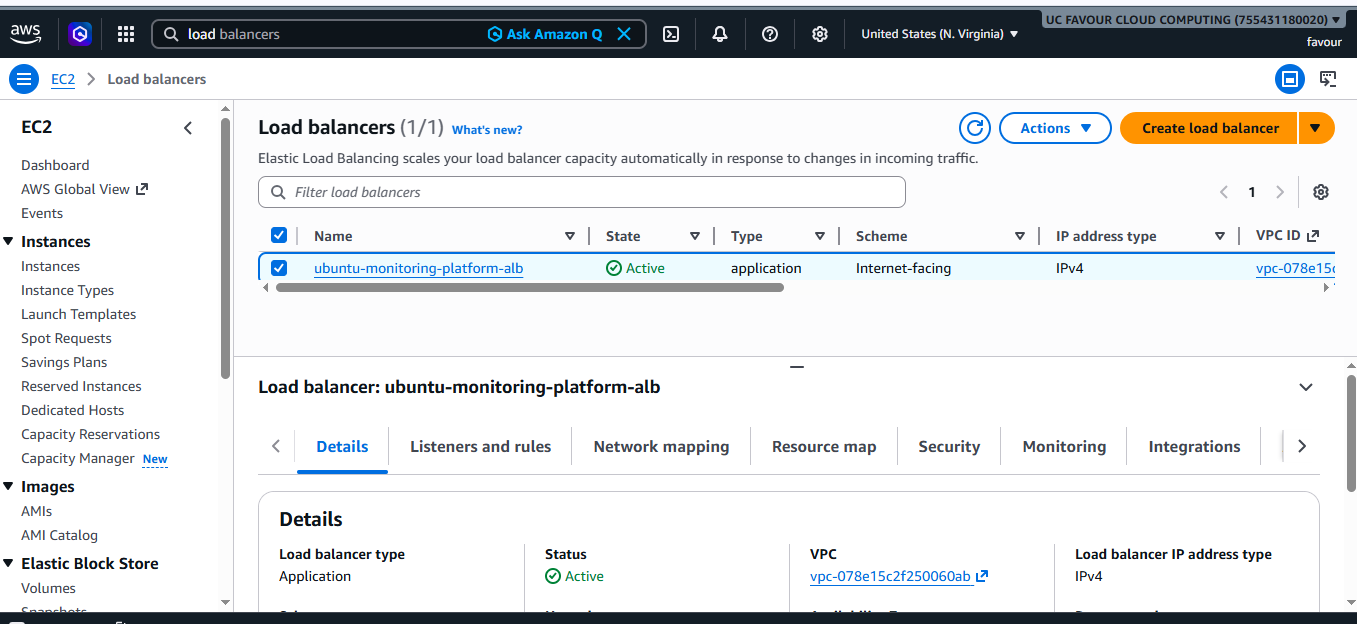1357x624 pixels.
Task: Collapse the Instances sidebar section
Action: pyautogui.click(x=8, y=241)
